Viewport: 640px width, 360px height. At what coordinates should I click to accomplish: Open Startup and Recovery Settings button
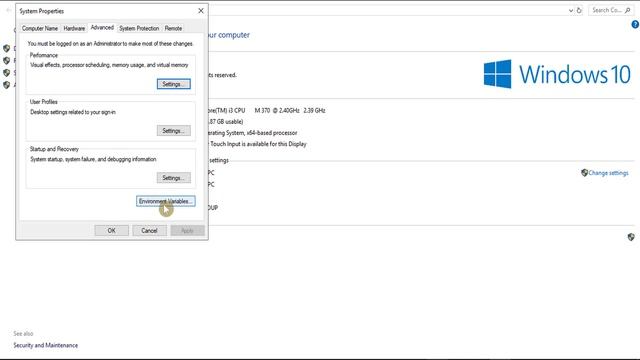[173, 178]
